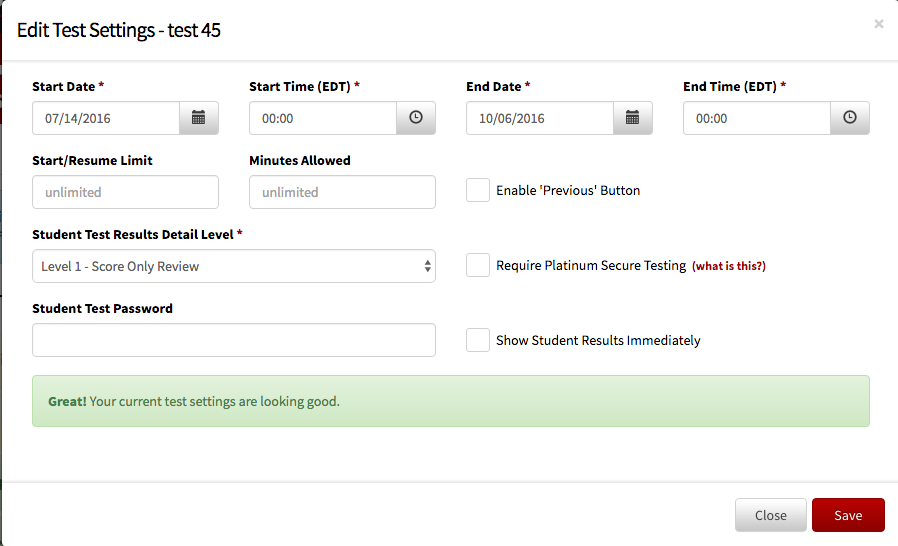
Task: Focus the End Date text field
Action: tap(540, 118)
